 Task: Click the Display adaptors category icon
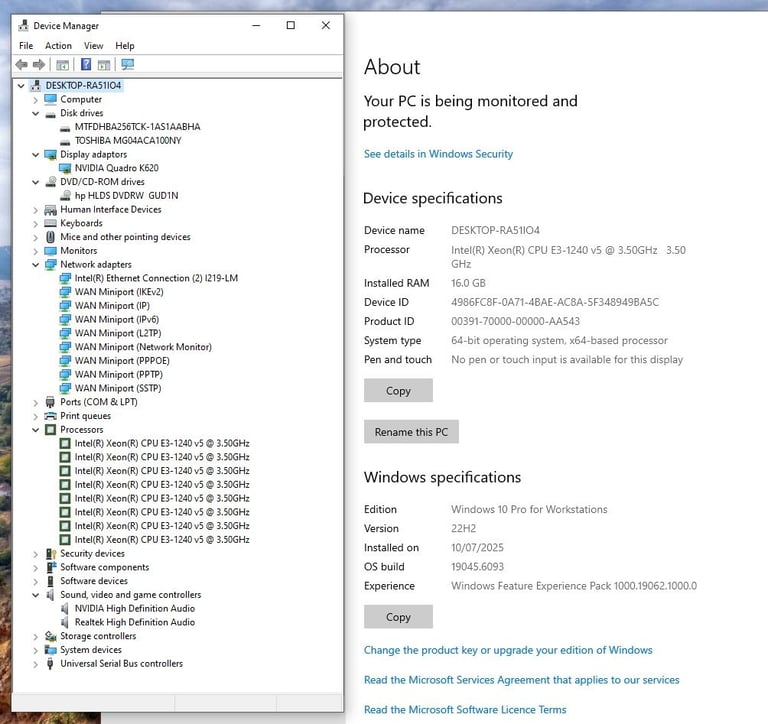[50, 155]
